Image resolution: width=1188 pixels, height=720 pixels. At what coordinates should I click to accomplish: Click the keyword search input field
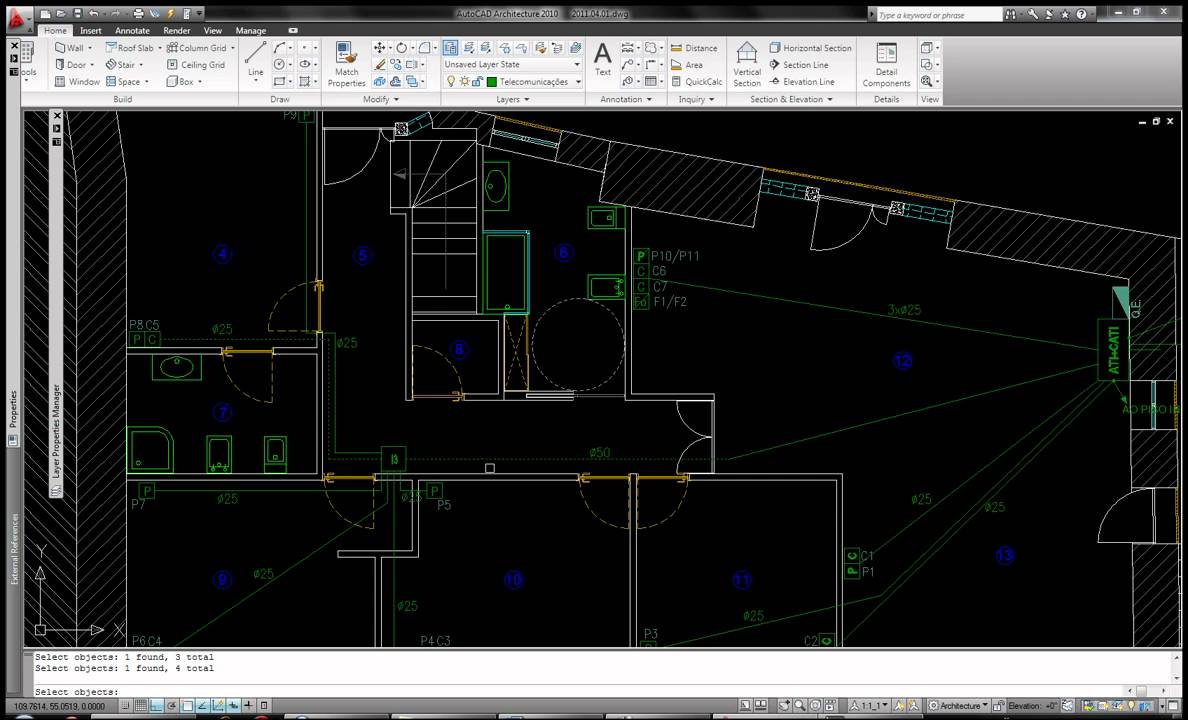click(x=939, y=14)
